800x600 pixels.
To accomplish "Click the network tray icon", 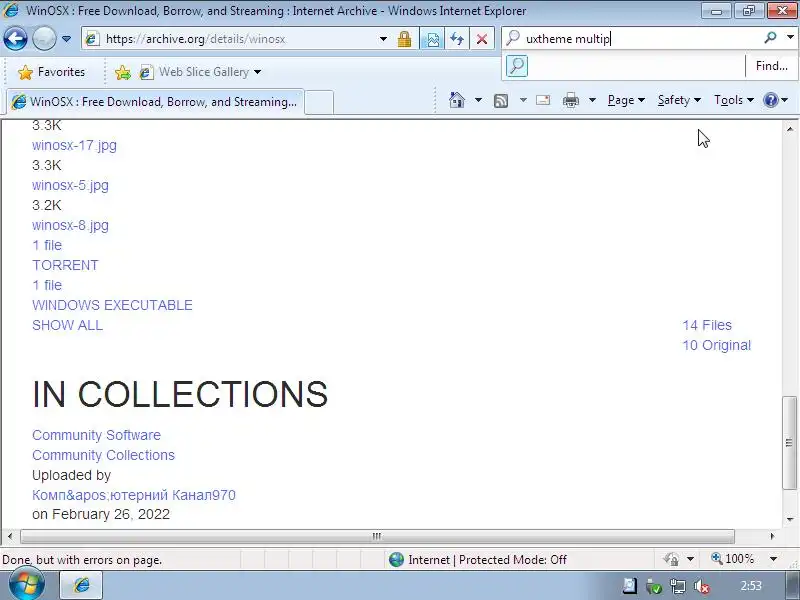I will point(678,586).
